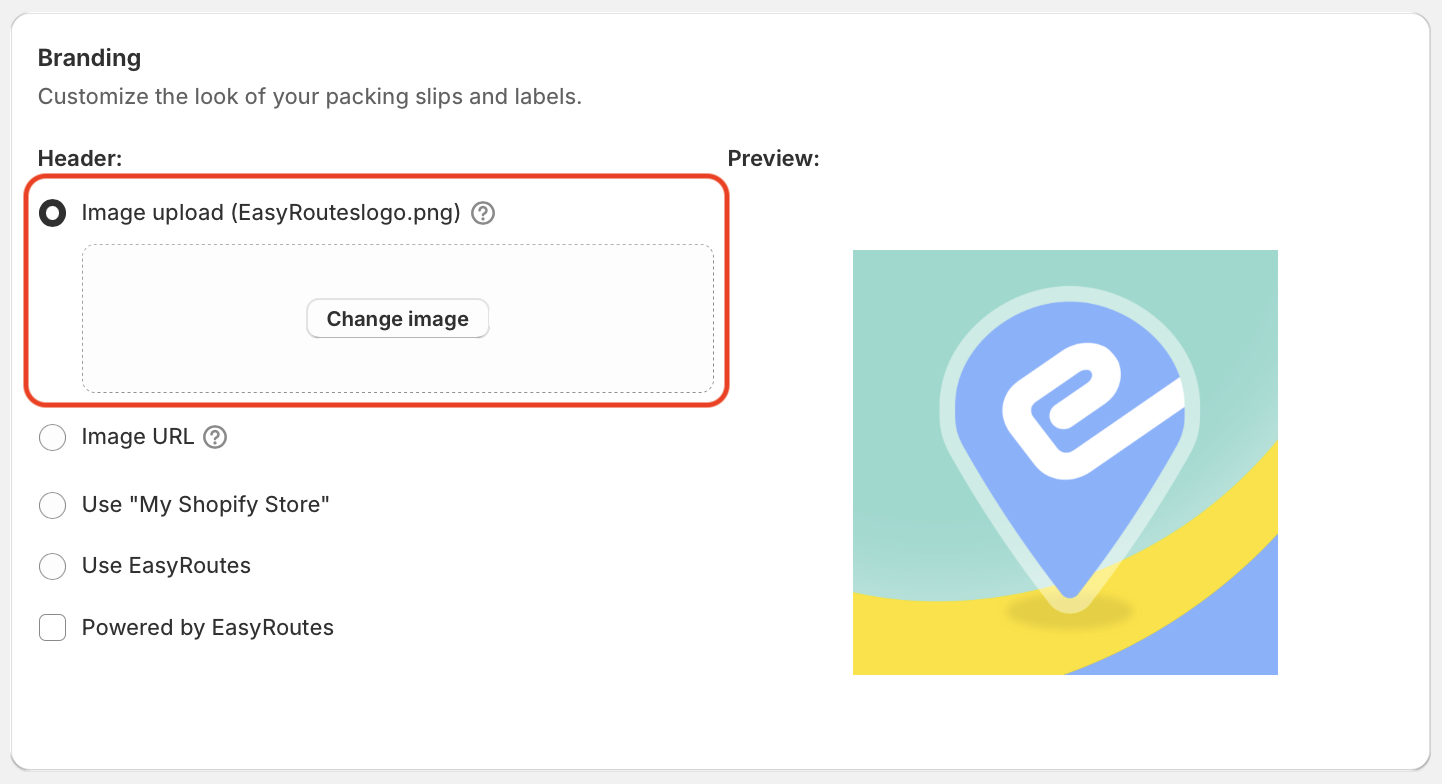Select the Image URL radio option
Screen dimensions: 1442x784
coord(52,438)
